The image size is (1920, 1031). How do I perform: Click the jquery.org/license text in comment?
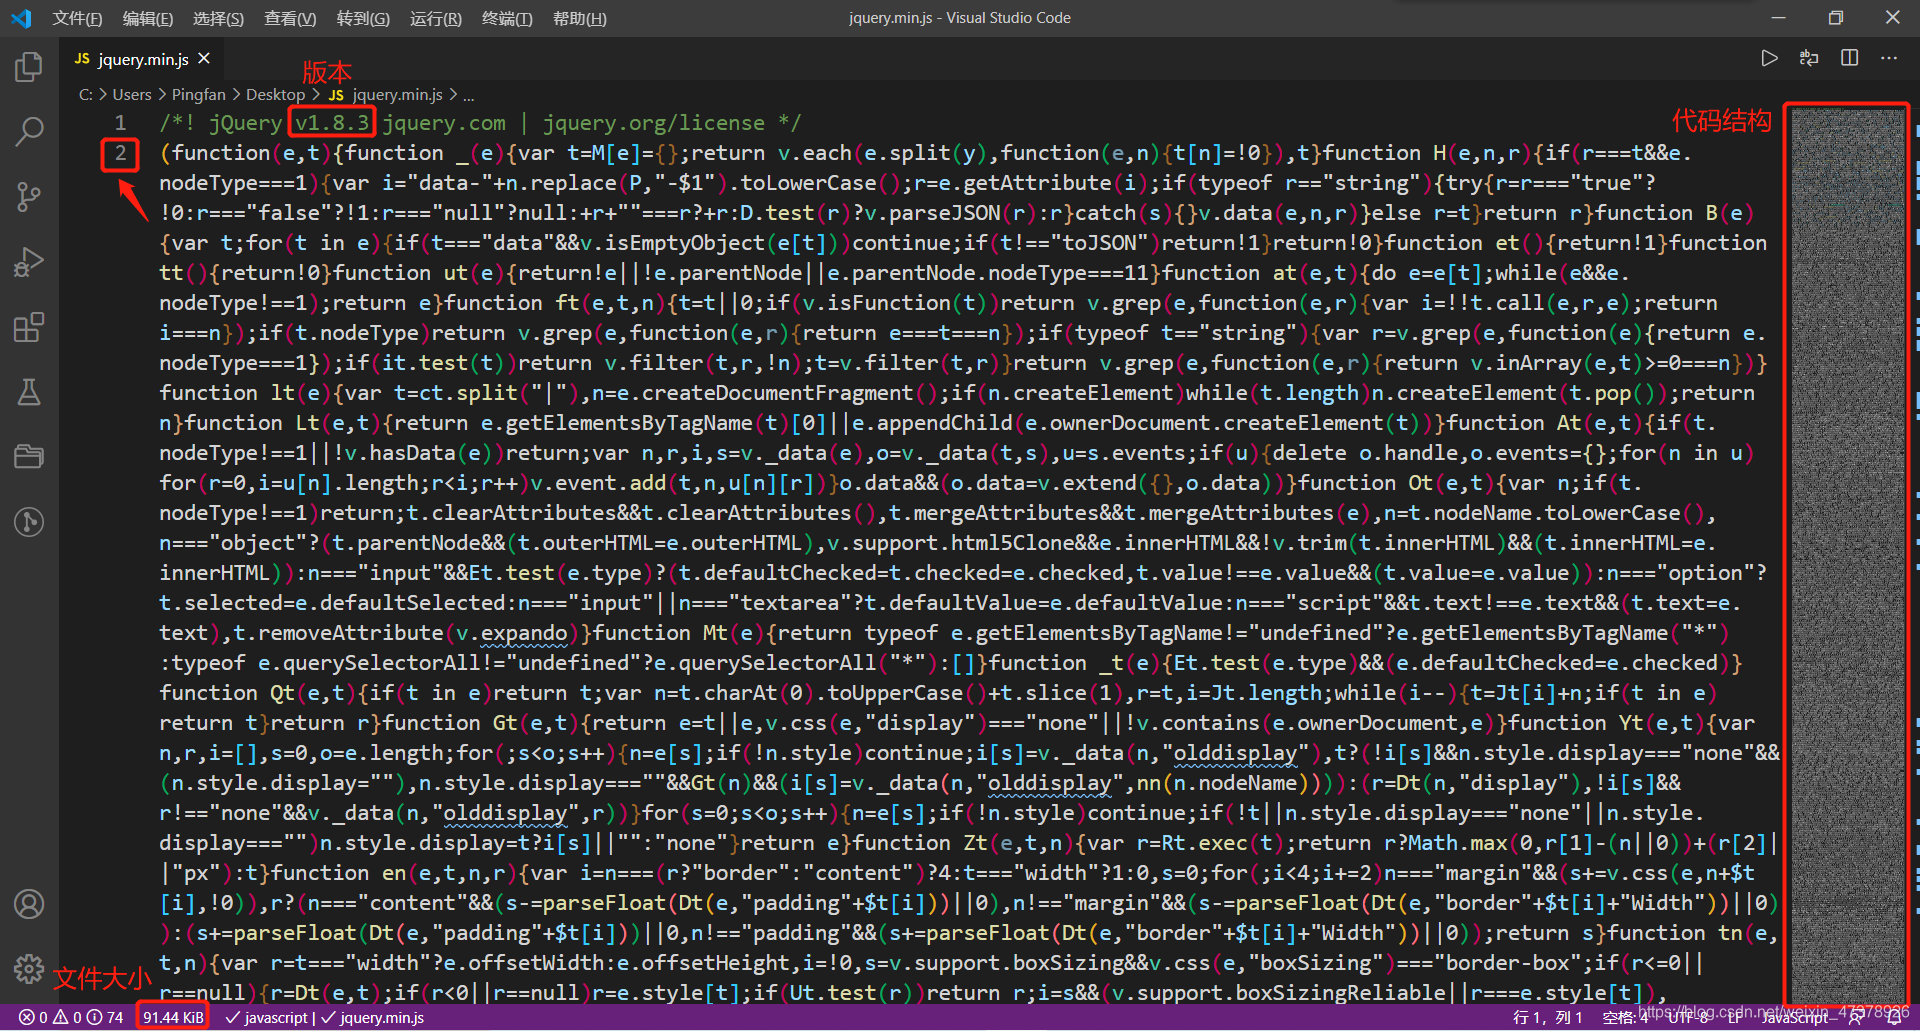point(654,122)
